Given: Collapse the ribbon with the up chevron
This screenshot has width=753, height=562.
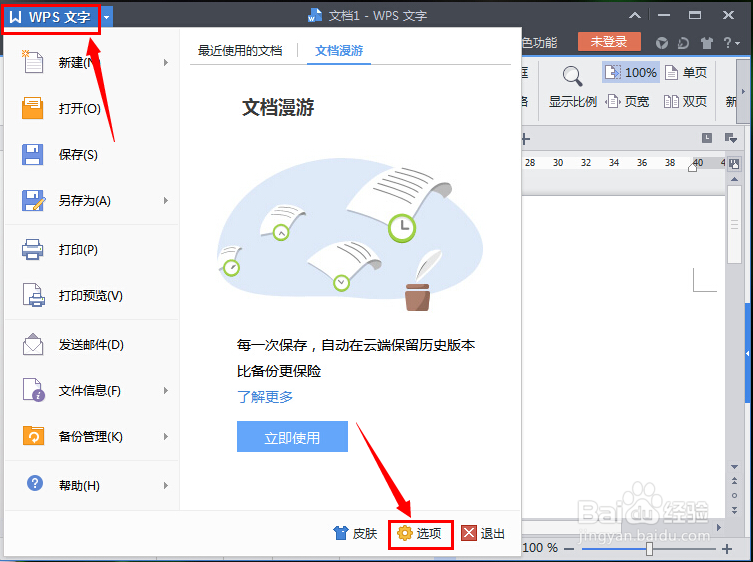Looking at the screenshot, I should [635, 15].
